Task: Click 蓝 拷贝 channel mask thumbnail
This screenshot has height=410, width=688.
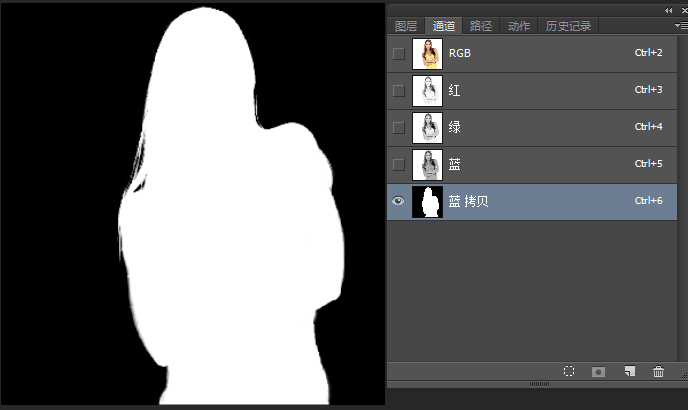Action: pos(427,201)
